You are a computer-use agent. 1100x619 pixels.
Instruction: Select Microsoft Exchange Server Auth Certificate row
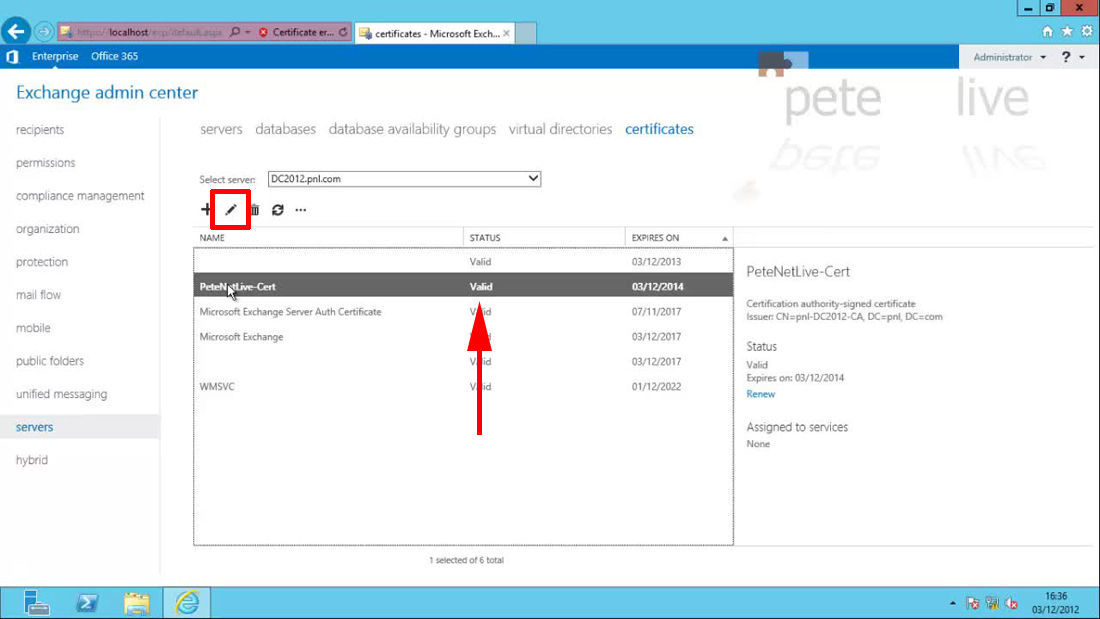pos(463,312)
